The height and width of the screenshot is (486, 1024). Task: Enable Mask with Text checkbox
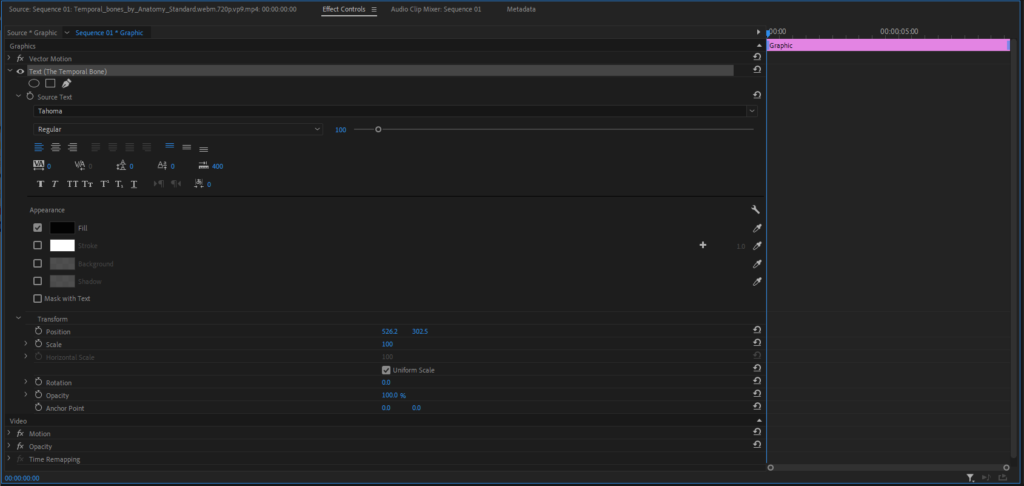pos(38,299)
